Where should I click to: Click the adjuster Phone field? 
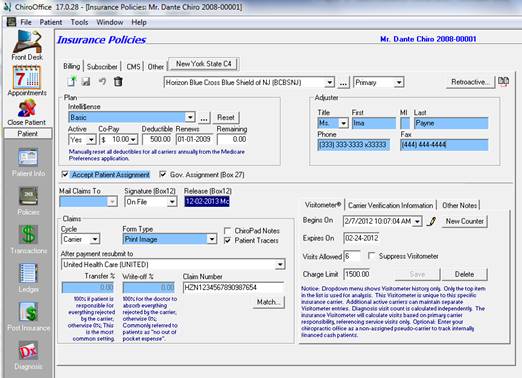pyautogui.click(x=353, y=145)
